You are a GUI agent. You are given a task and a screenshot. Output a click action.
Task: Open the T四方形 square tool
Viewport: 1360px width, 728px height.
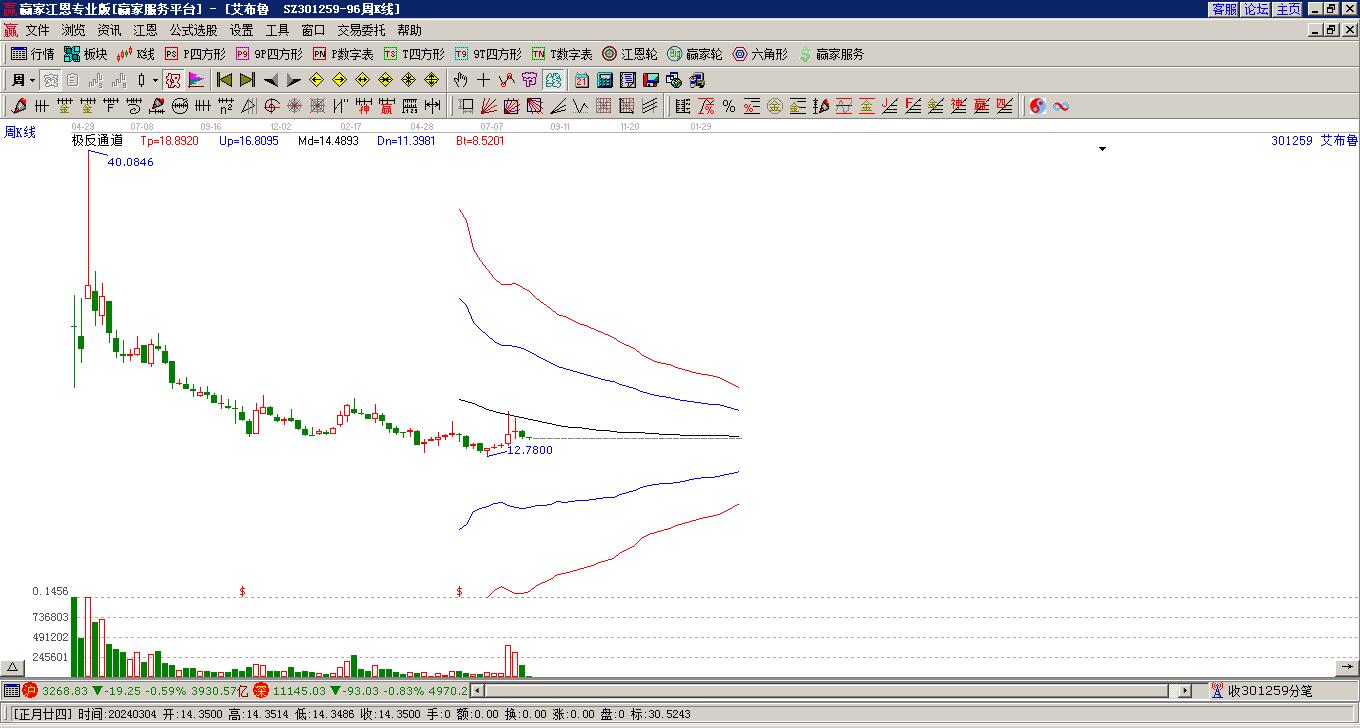coord(414,54)
